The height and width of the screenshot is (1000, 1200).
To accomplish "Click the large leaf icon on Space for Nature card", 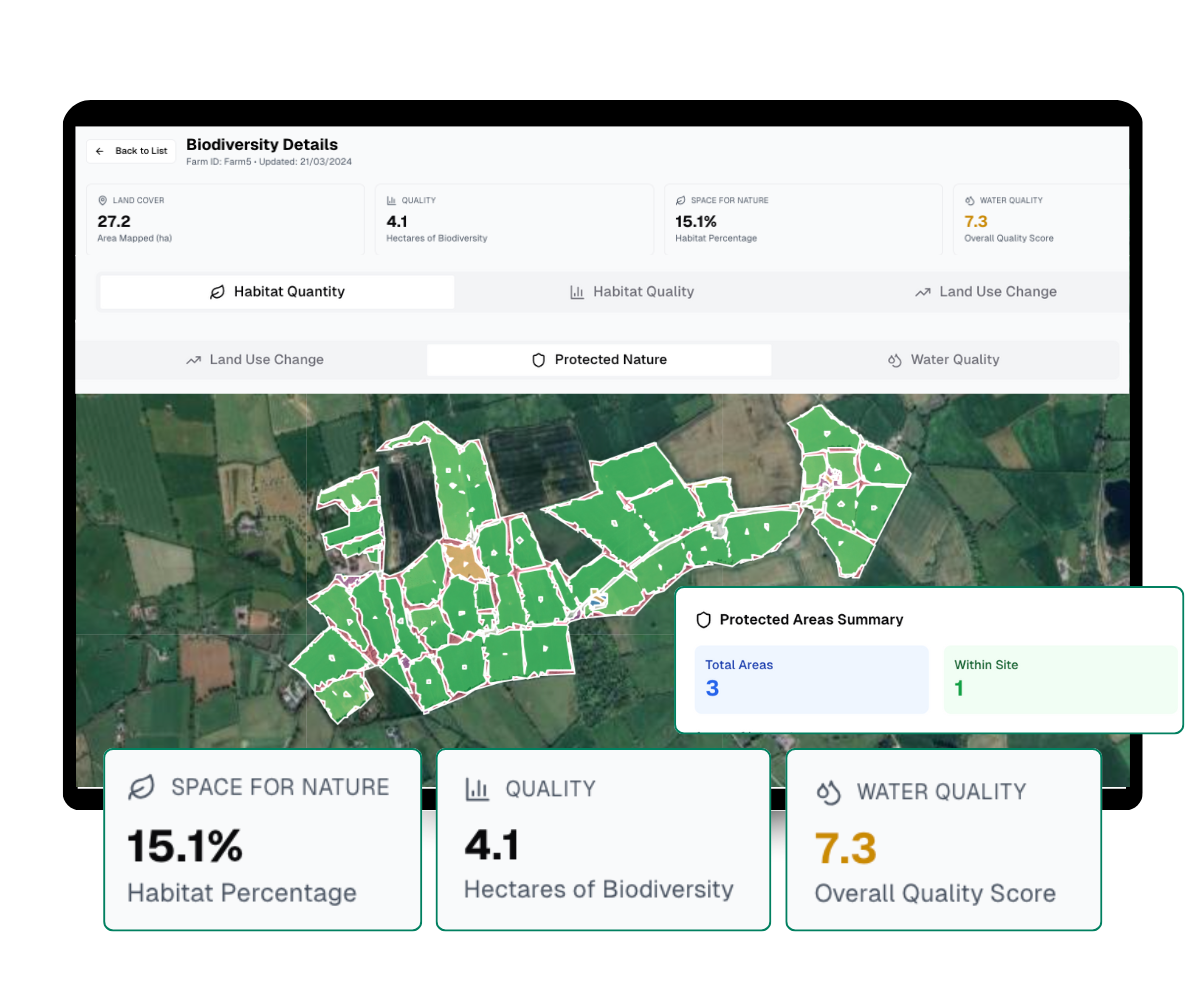I will click(143, 788).
